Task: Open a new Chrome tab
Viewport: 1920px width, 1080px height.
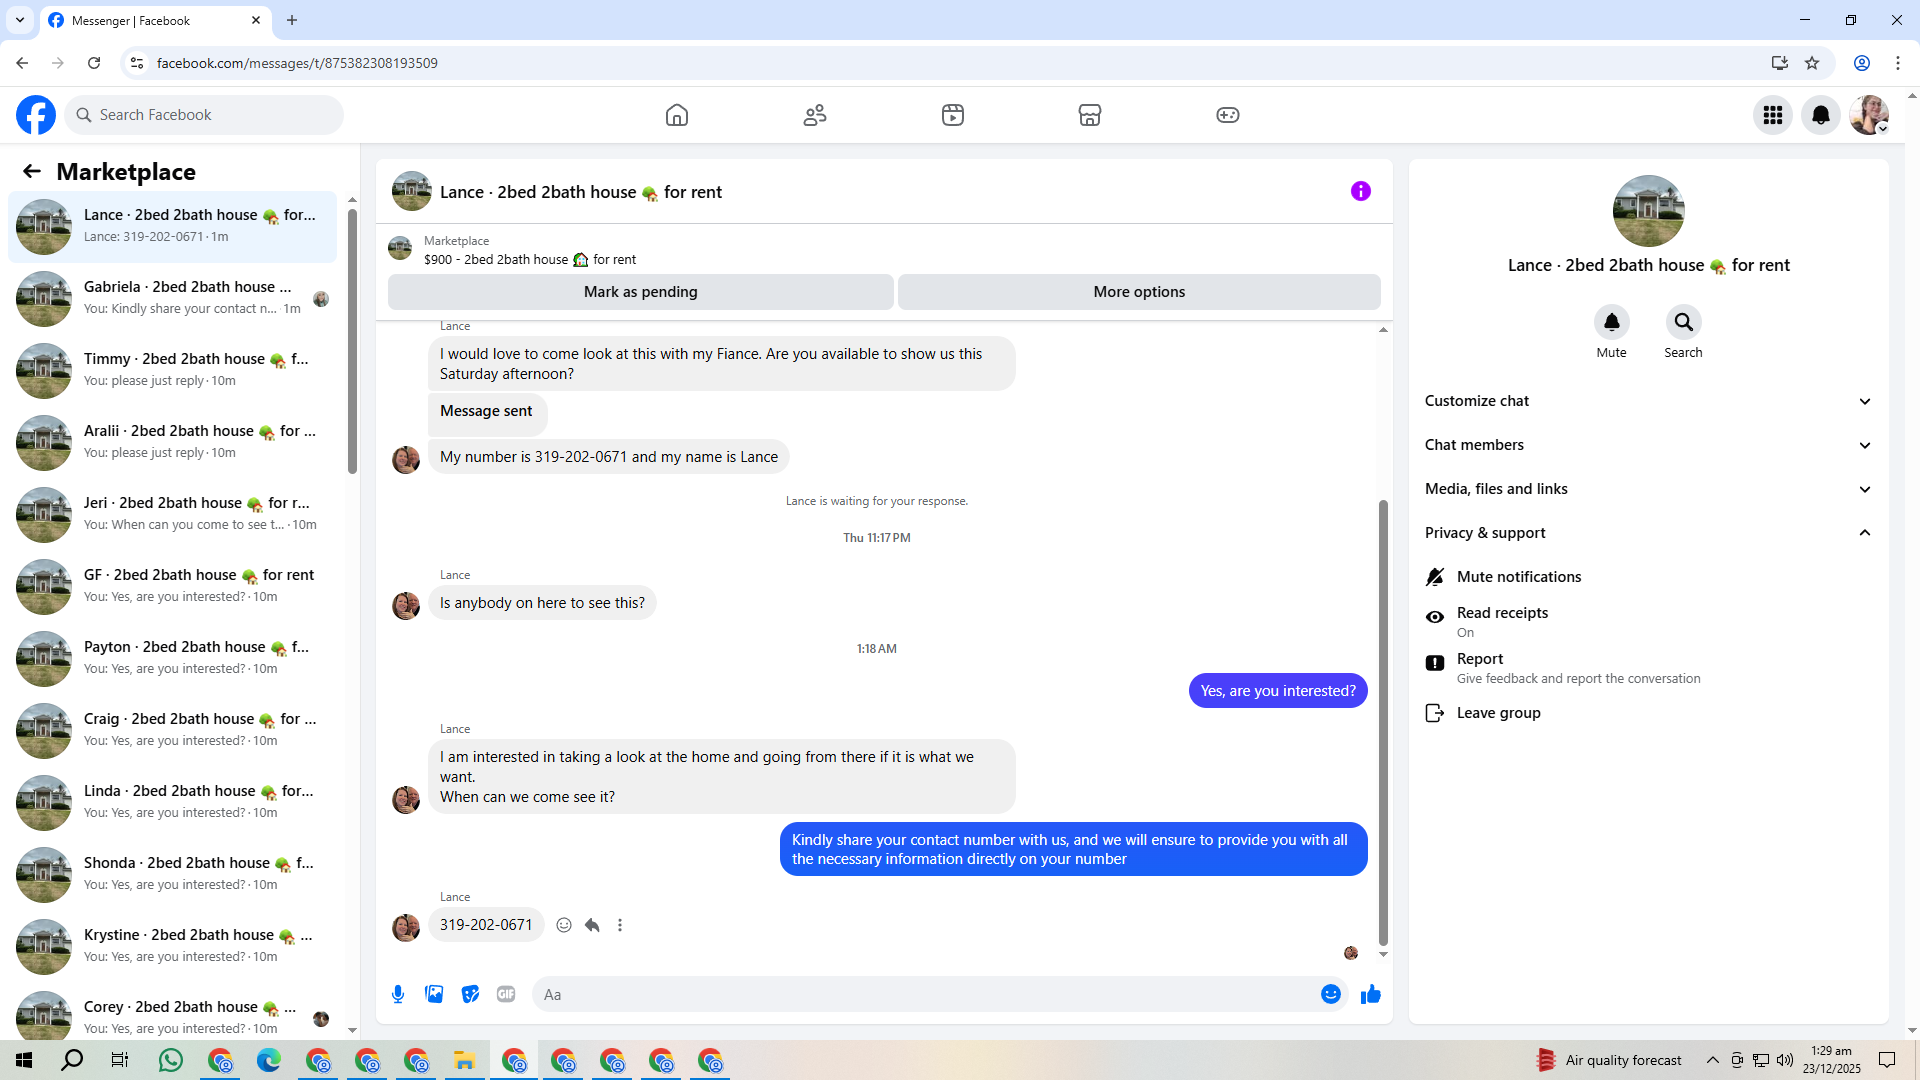Action: tap(292, 20)
